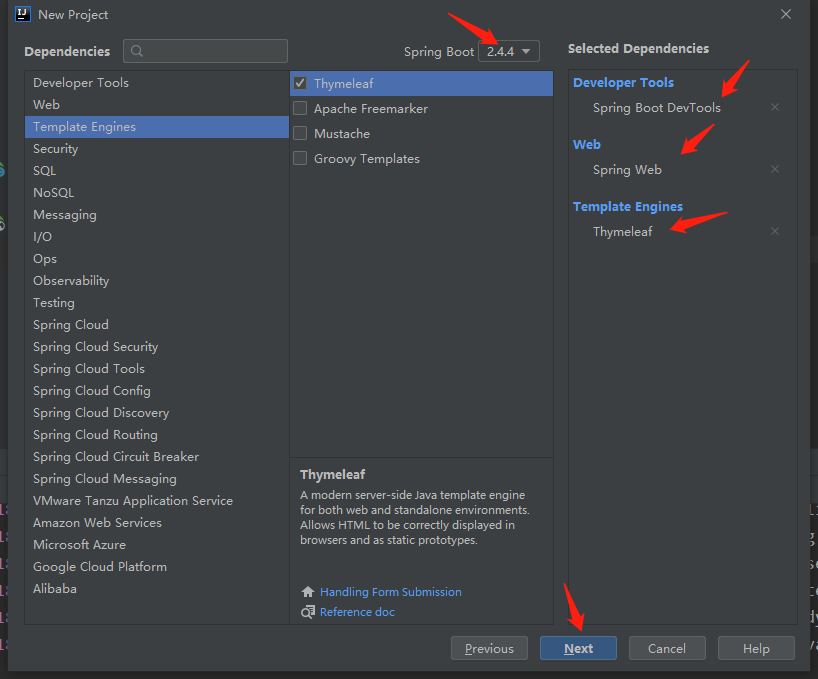The image size is (818, 679).
Task: Select the Developer Tools category
Action: tap(157, 82)
